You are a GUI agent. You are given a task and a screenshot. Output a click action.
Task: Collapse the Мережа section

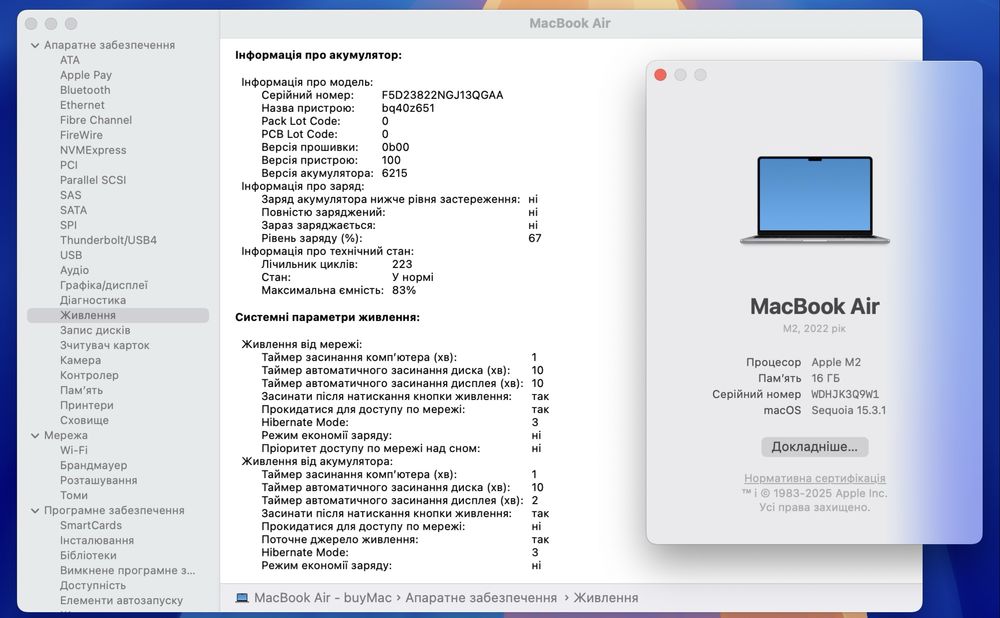pyautogui.click(x=35, y=436)
